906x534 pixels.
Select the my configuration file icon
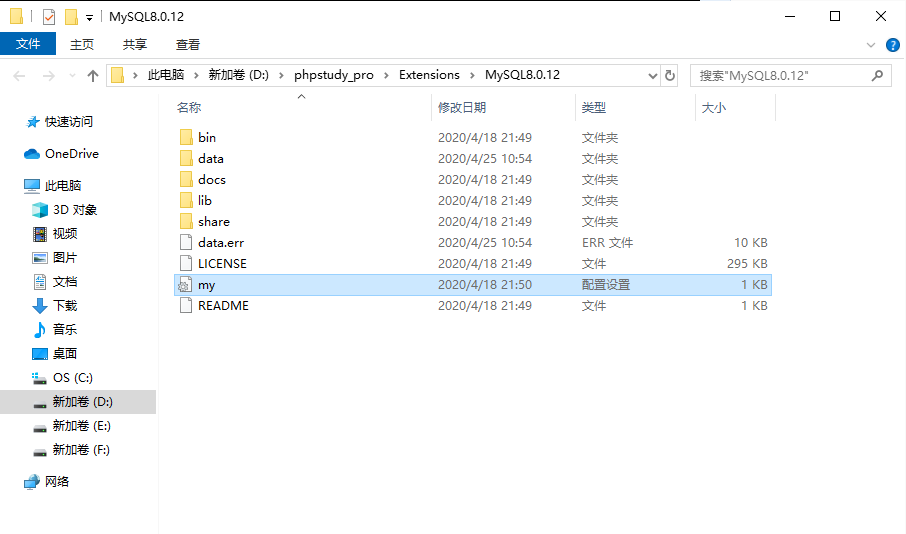click(185, 285)
